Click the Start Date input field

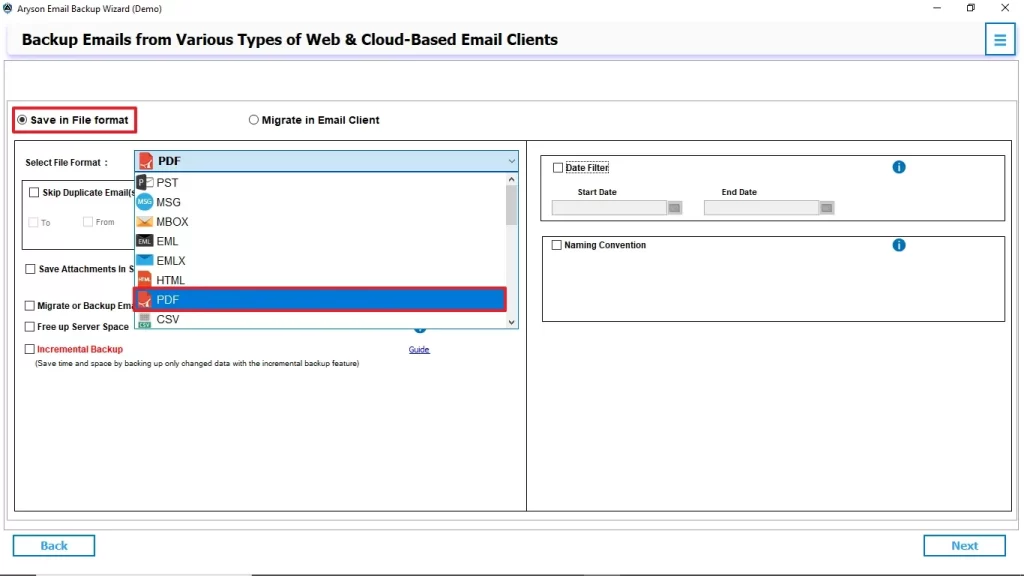[609, 208]
